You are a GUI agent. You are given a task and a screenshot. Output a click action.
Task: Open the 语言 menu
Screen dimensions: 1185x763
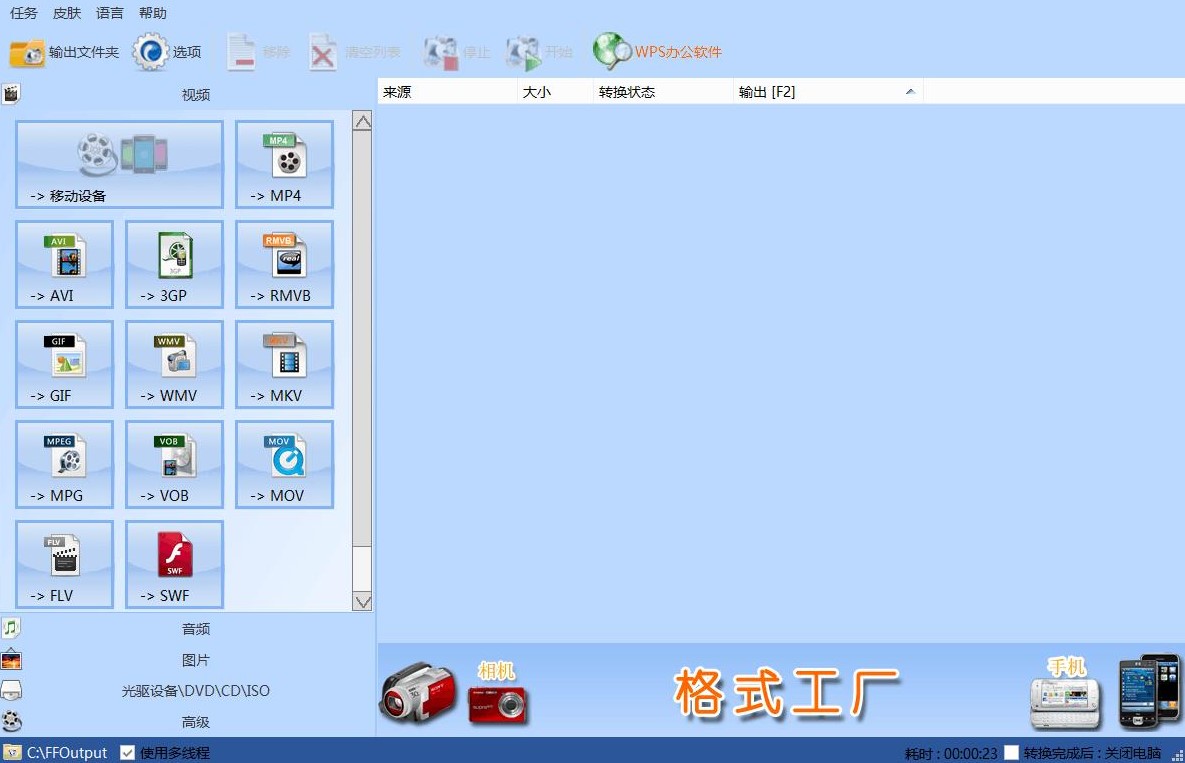pos(110,13)
